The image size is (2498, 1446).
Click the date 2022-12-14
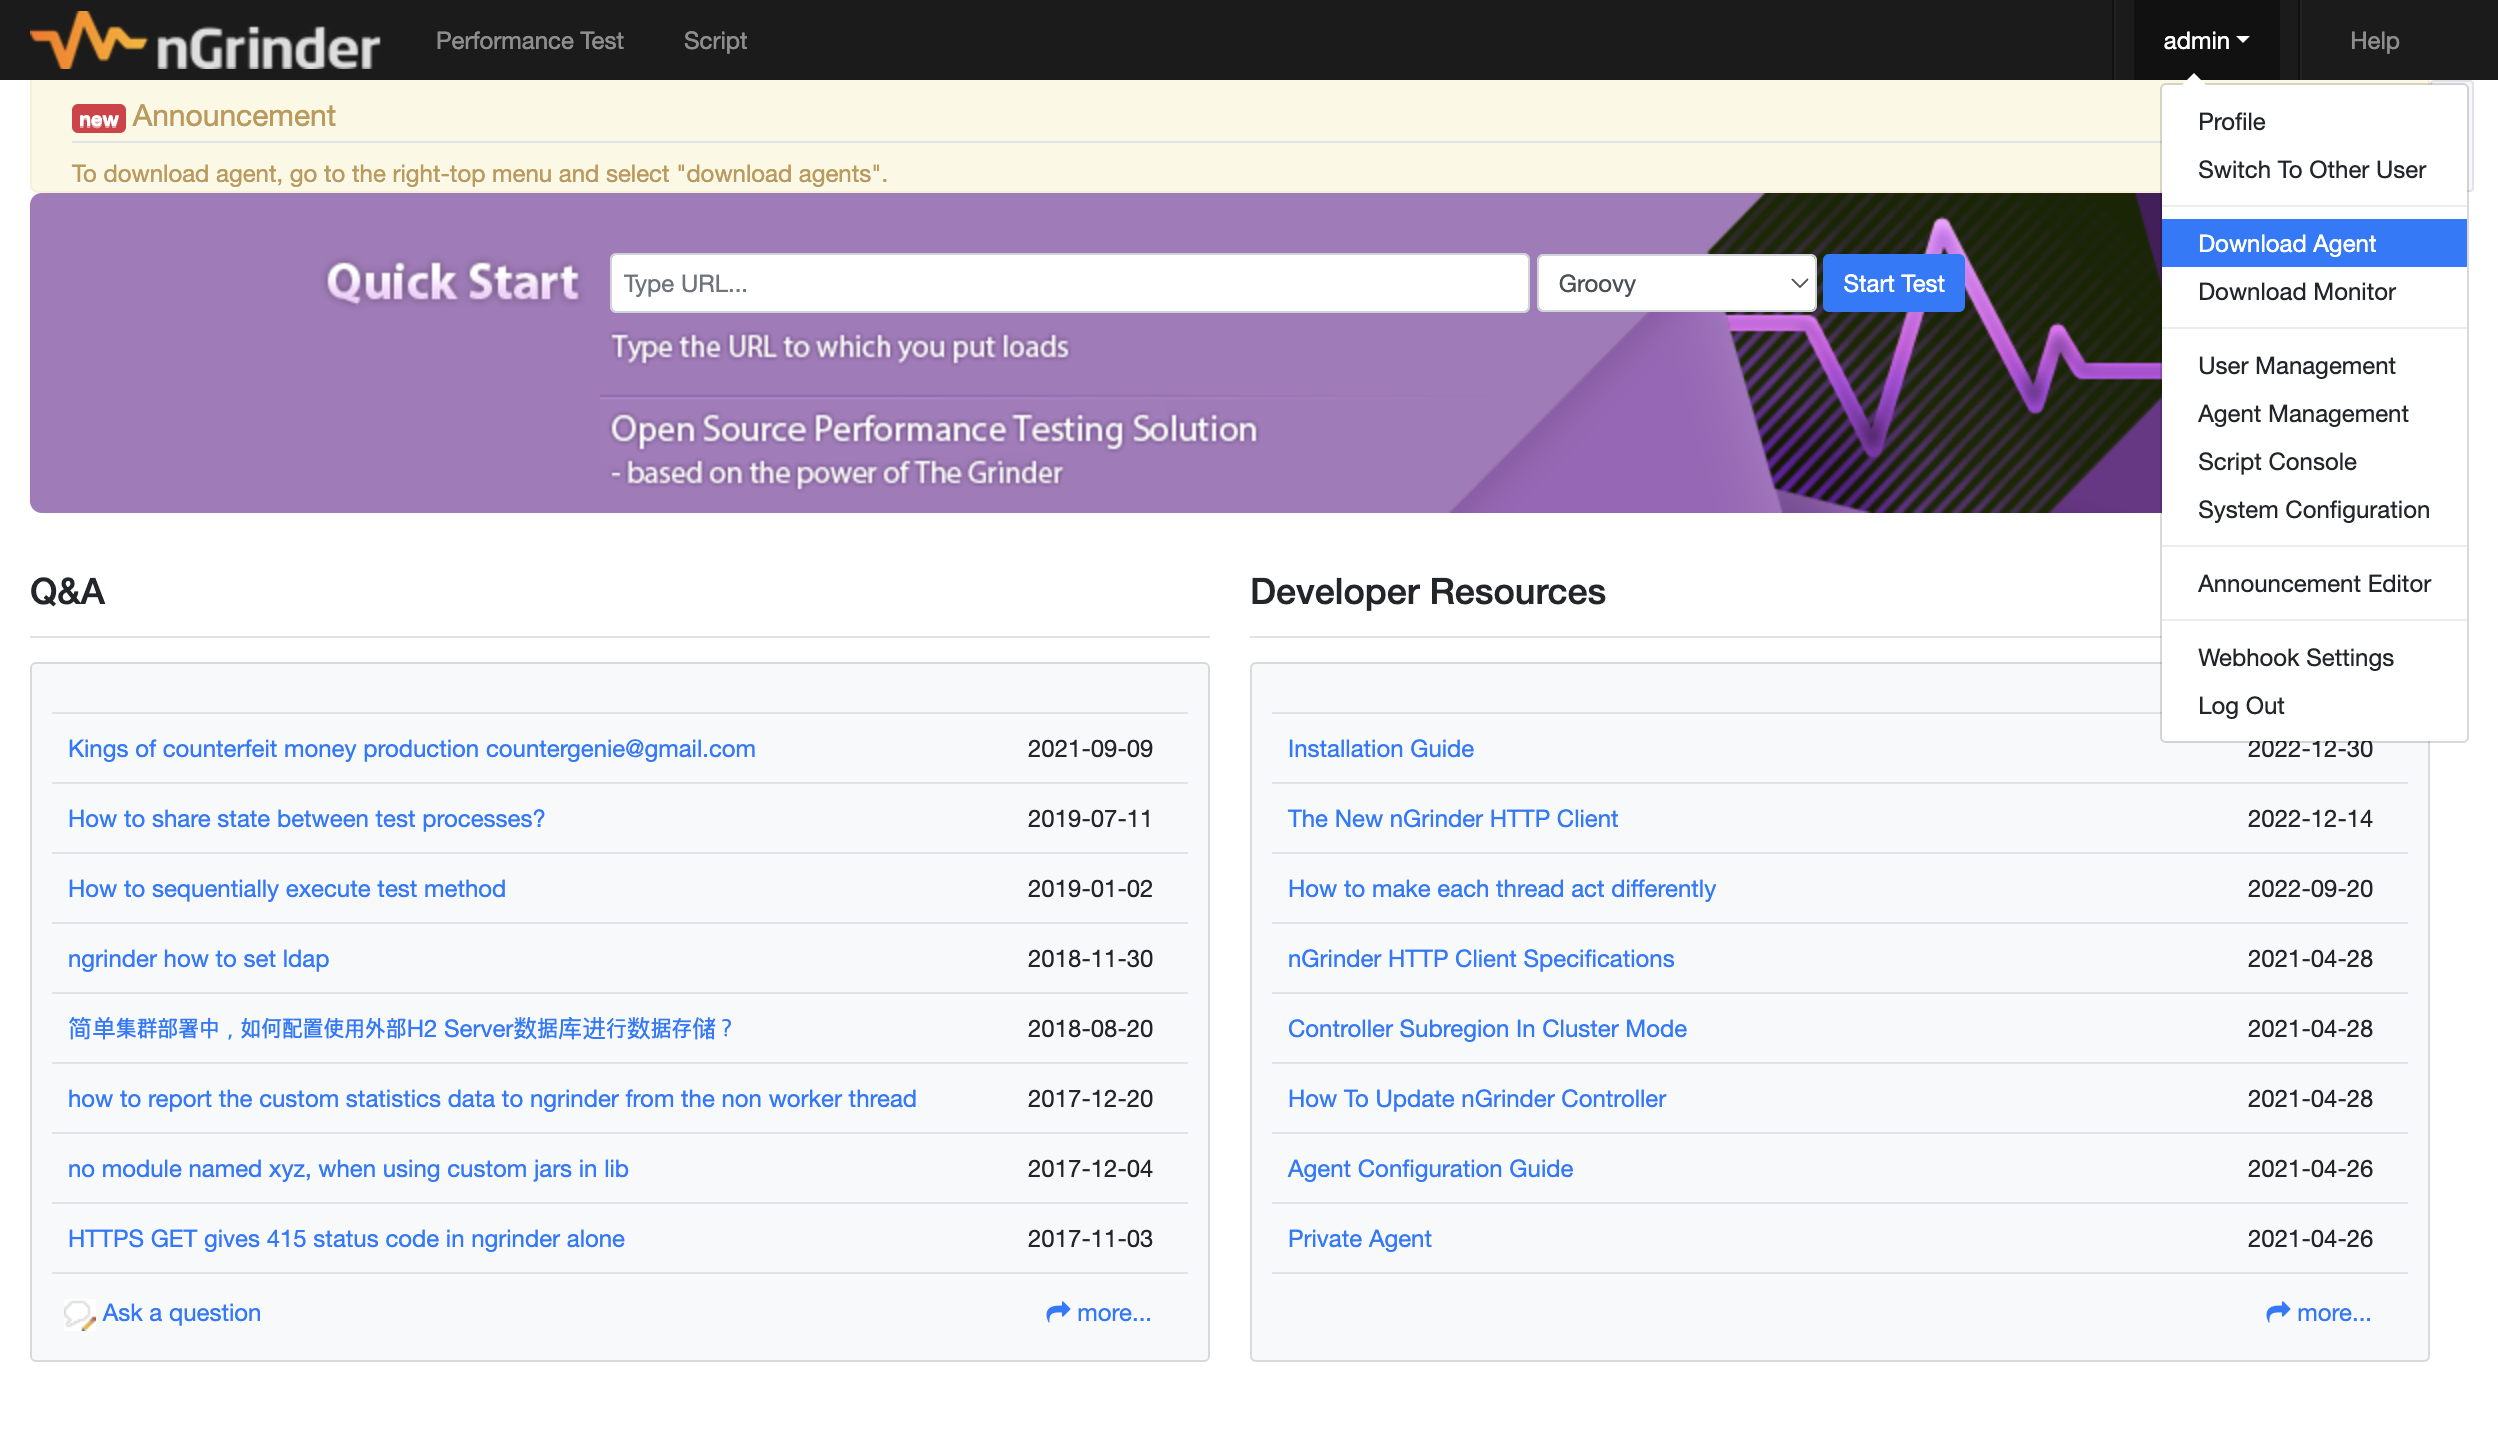point(2310,819)
